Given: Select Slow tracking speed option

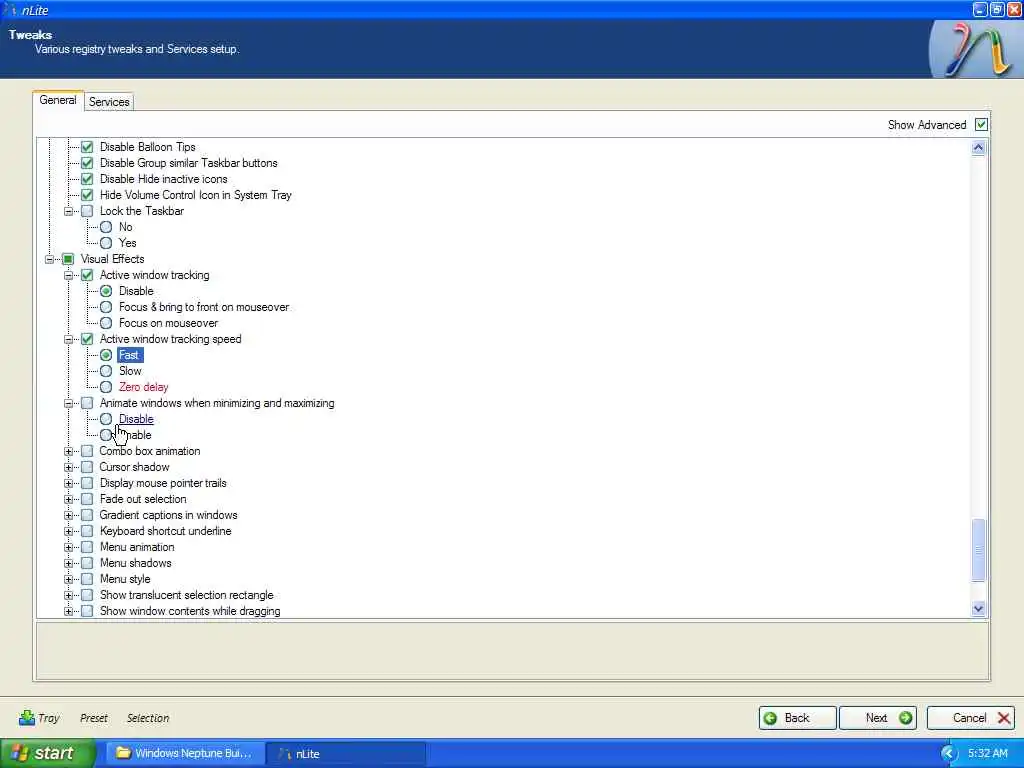Looking at the screenshot, I should point(106,371).
